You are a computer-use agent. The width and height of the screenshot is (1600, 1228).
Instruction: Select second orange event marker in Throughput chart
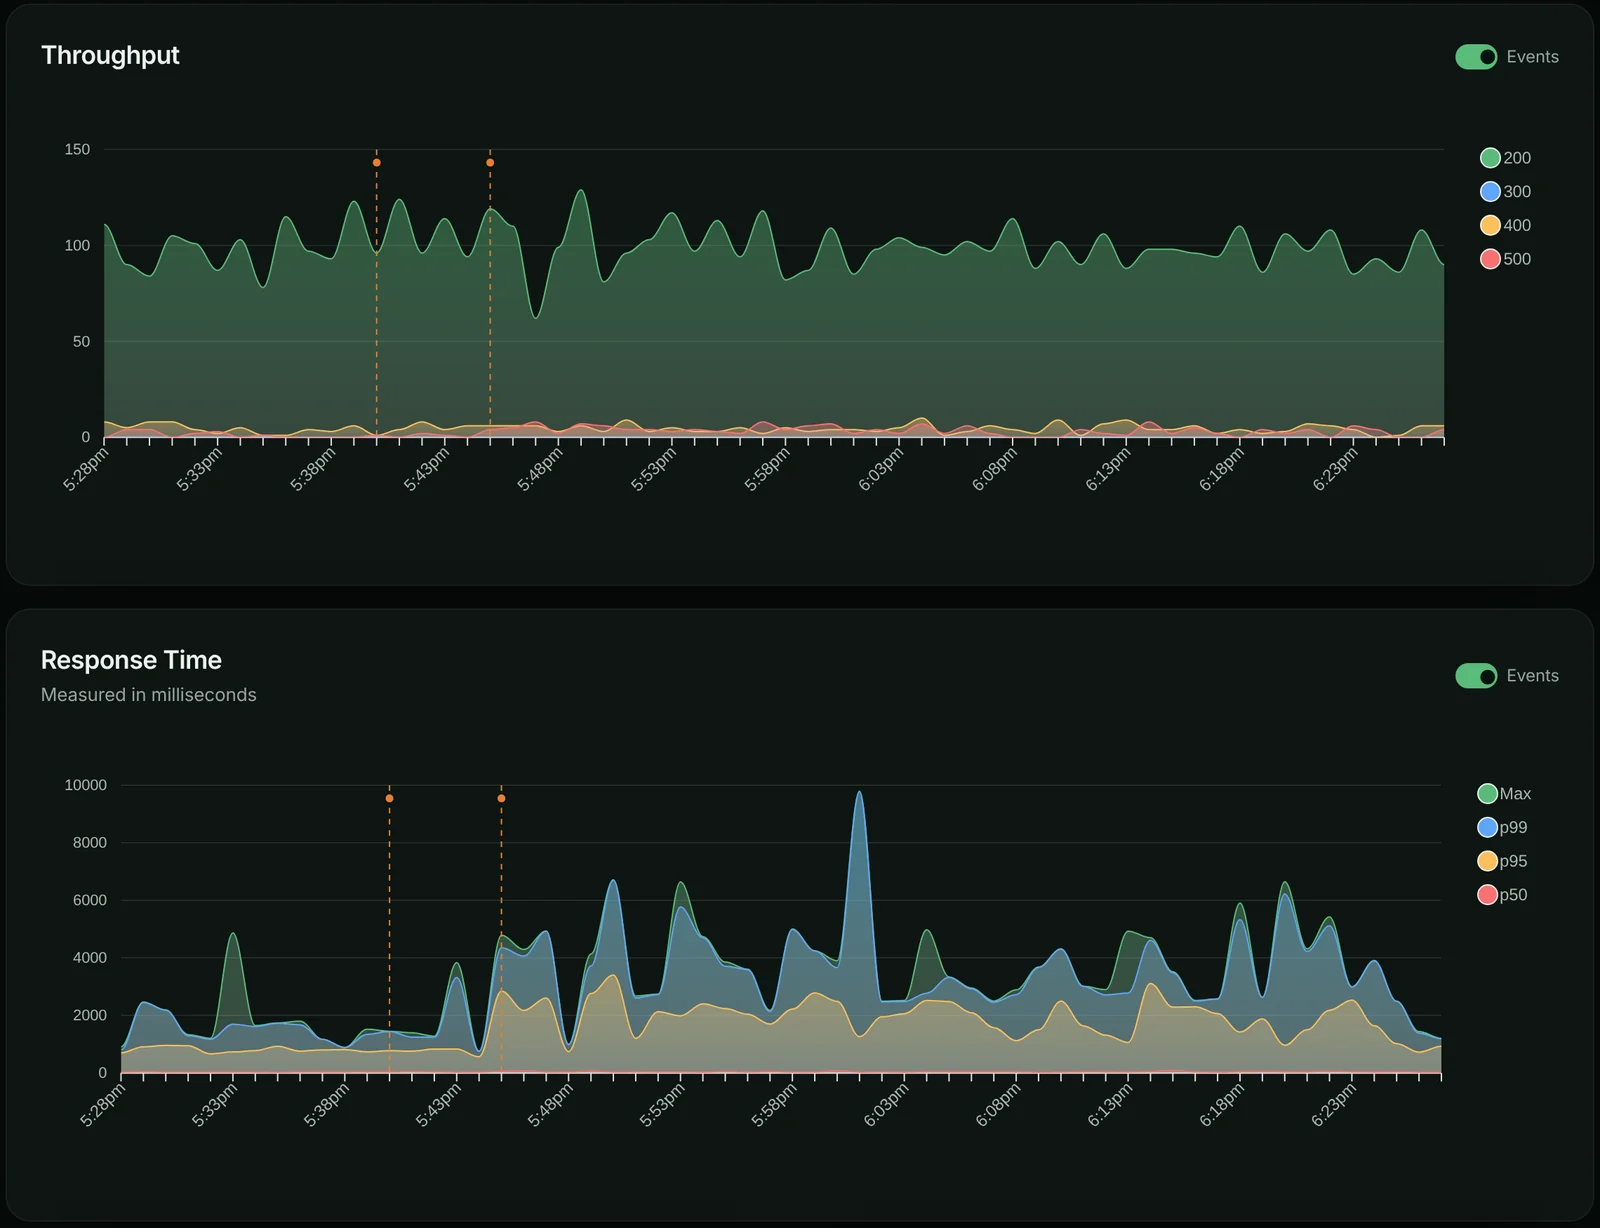(490, 162)
